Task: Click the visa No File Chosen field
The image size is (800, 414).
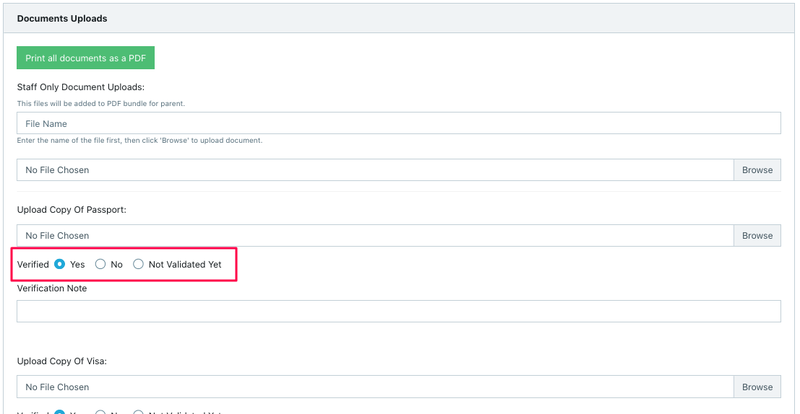Action: (x=375, y=387)
